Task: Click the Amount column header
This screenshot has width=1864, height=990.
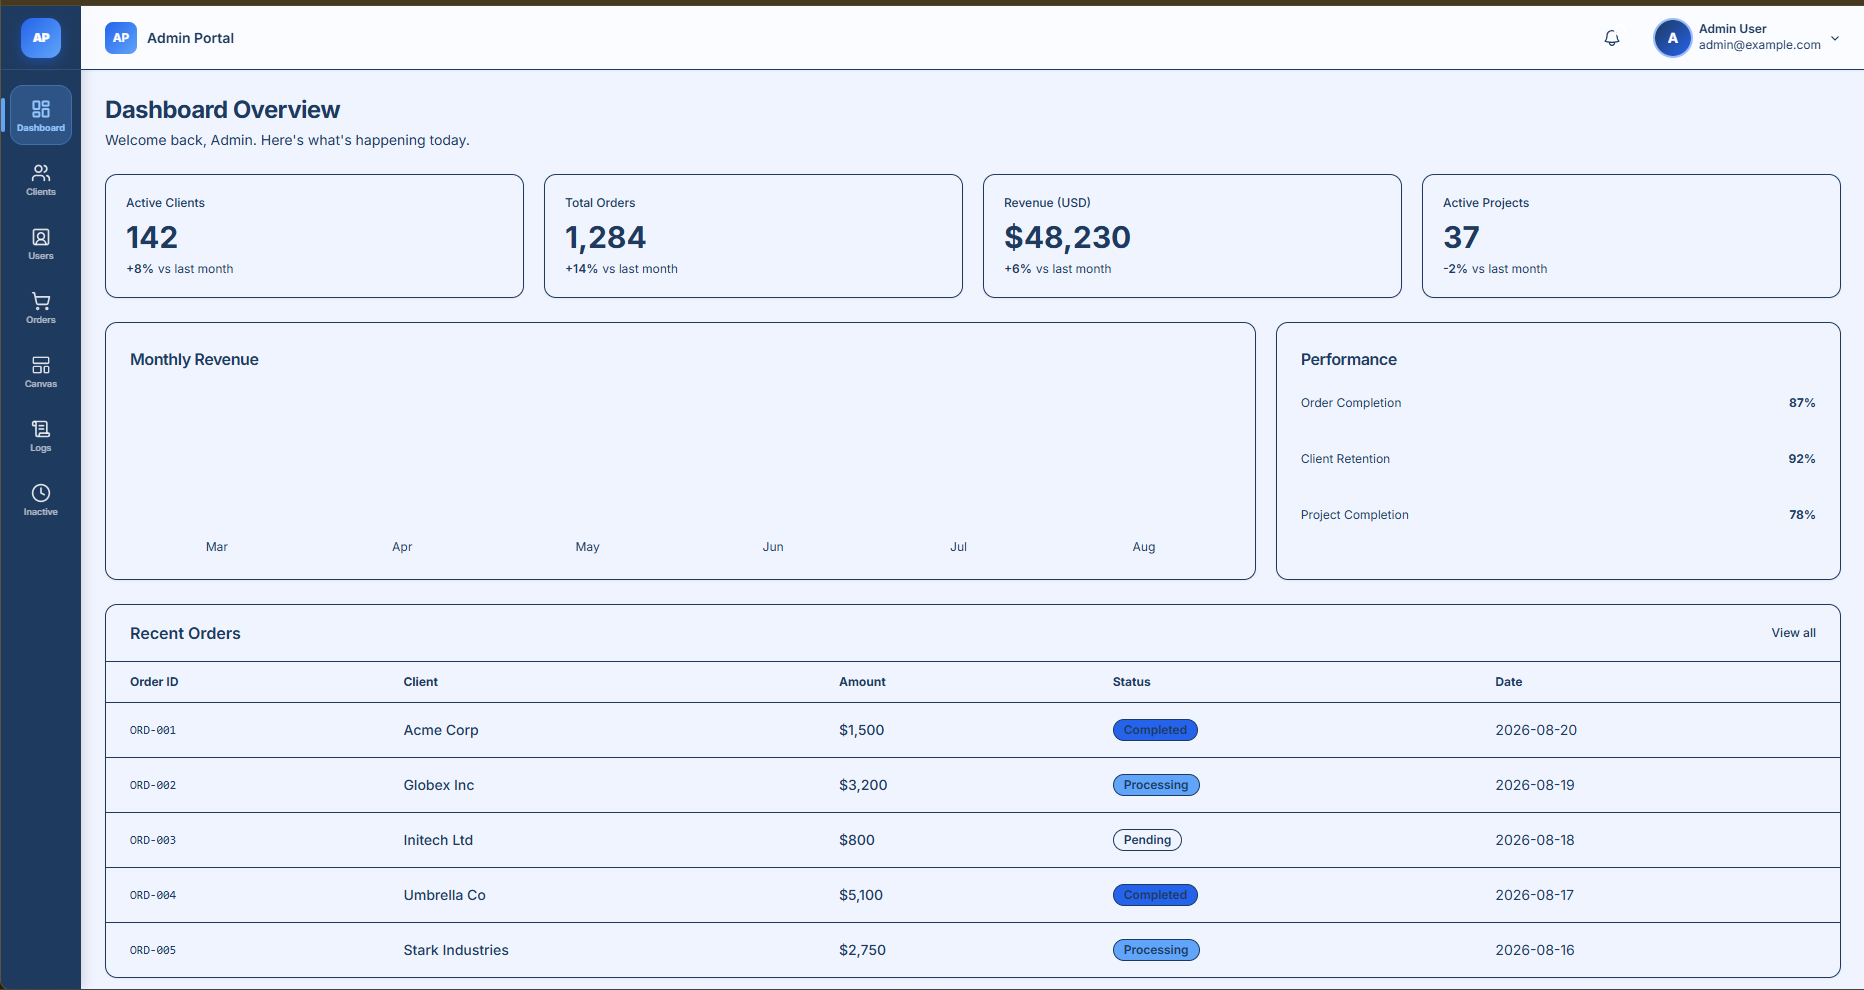Action: pos(862,682)
